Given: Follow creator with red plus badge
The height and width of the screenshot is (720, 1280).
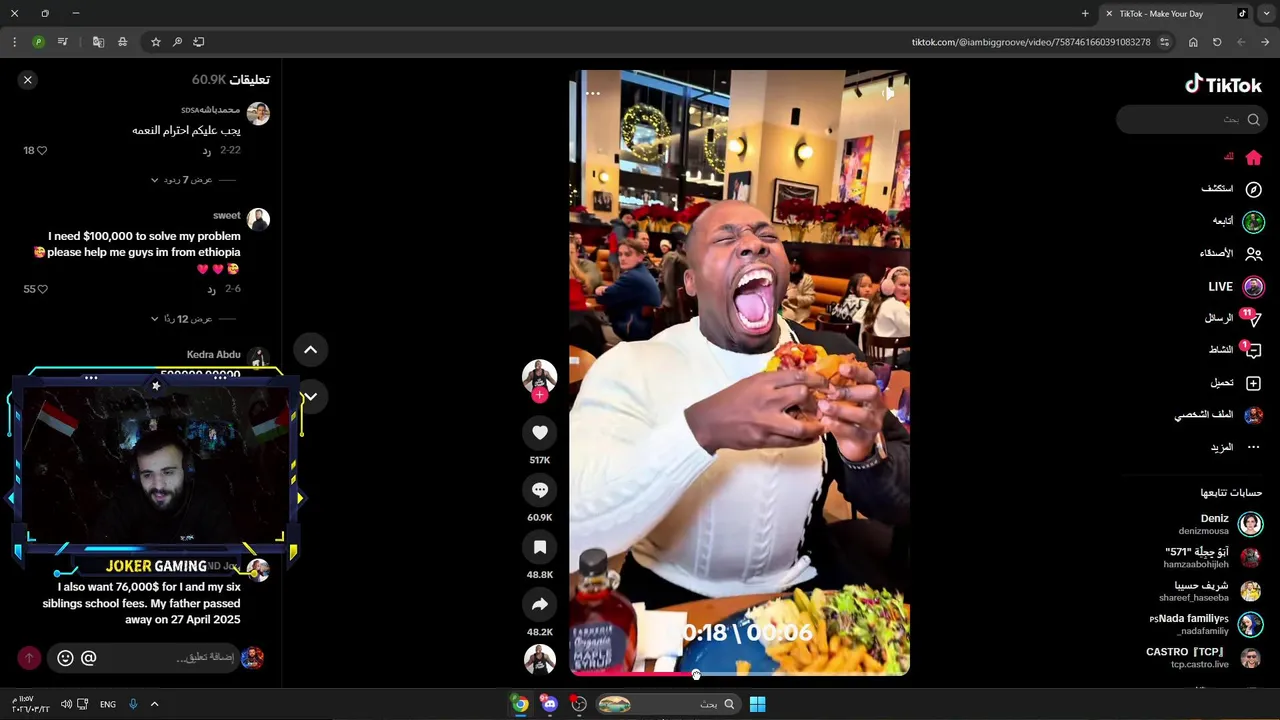Looking at the screenshot, I should (540, 395).
